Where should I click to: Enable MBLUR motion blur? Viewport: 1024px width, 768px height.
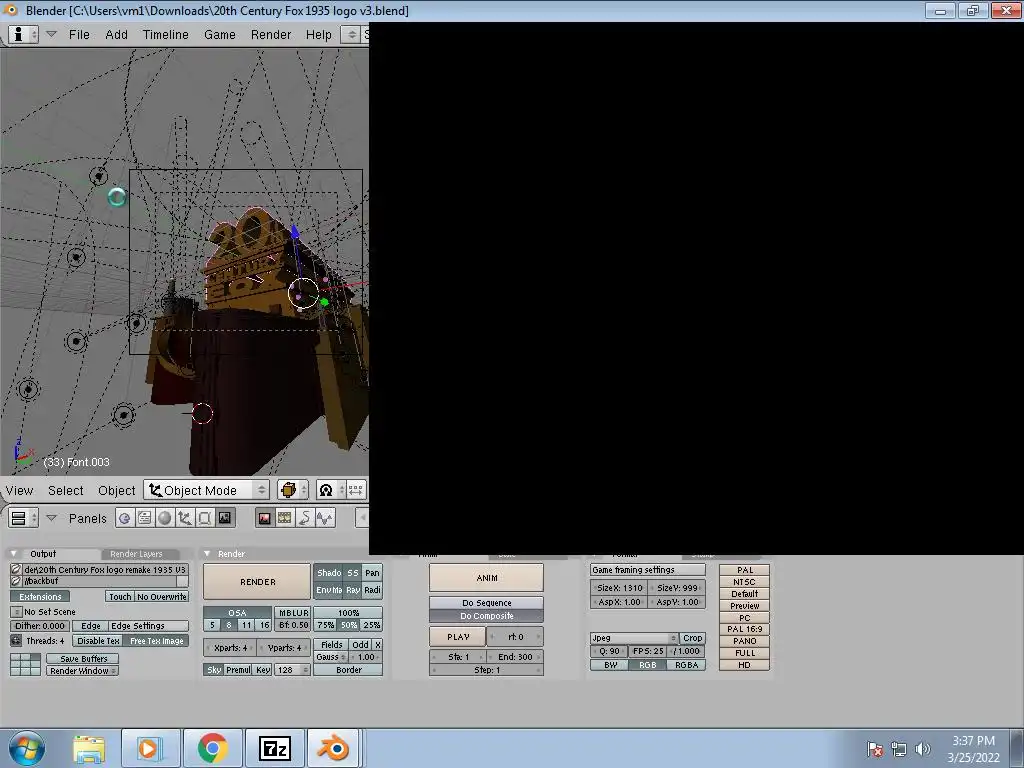293,613
